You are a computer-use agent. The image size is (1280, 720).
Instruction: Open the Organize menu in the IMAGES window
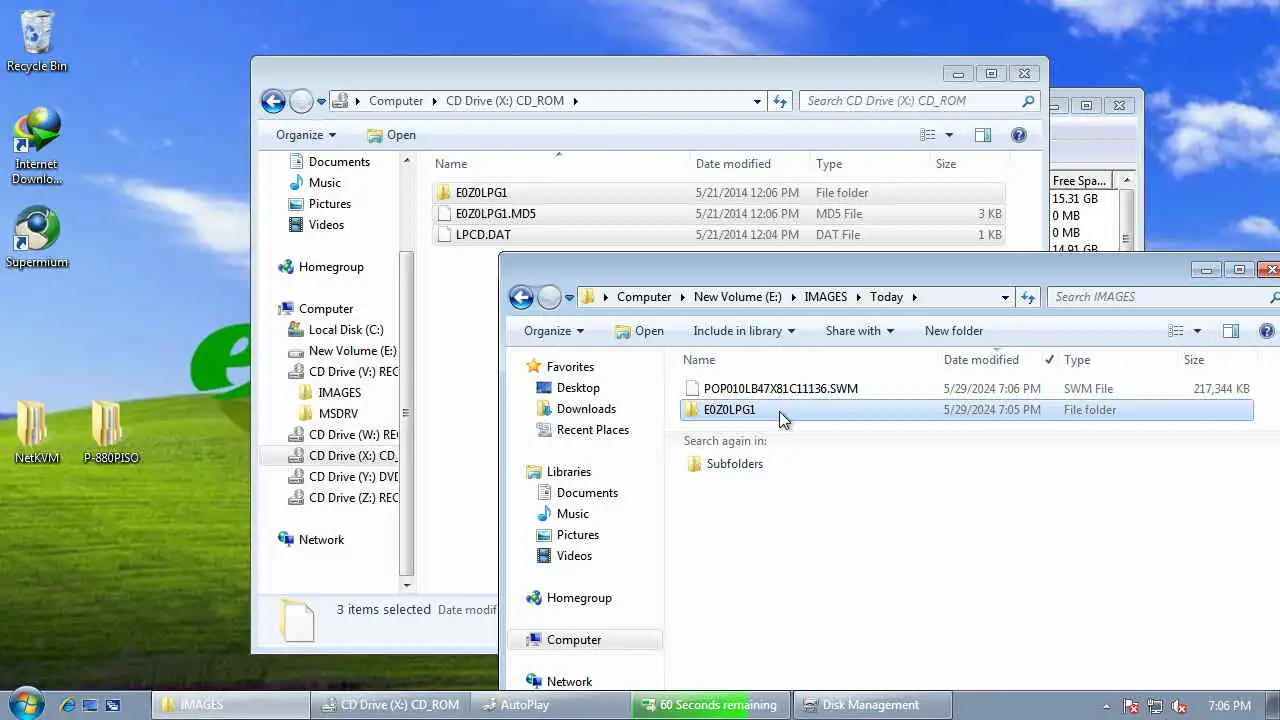554,331
